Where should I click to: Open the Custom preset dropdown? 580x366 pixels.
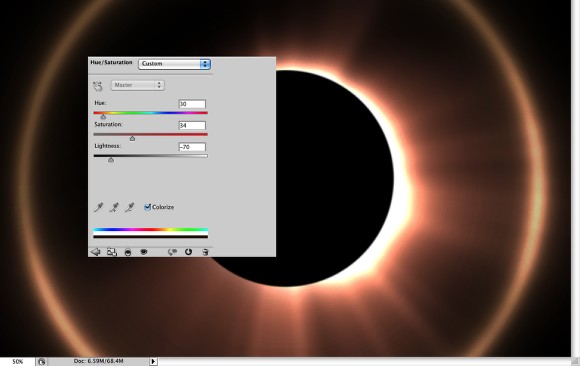(x=175, y=64)
